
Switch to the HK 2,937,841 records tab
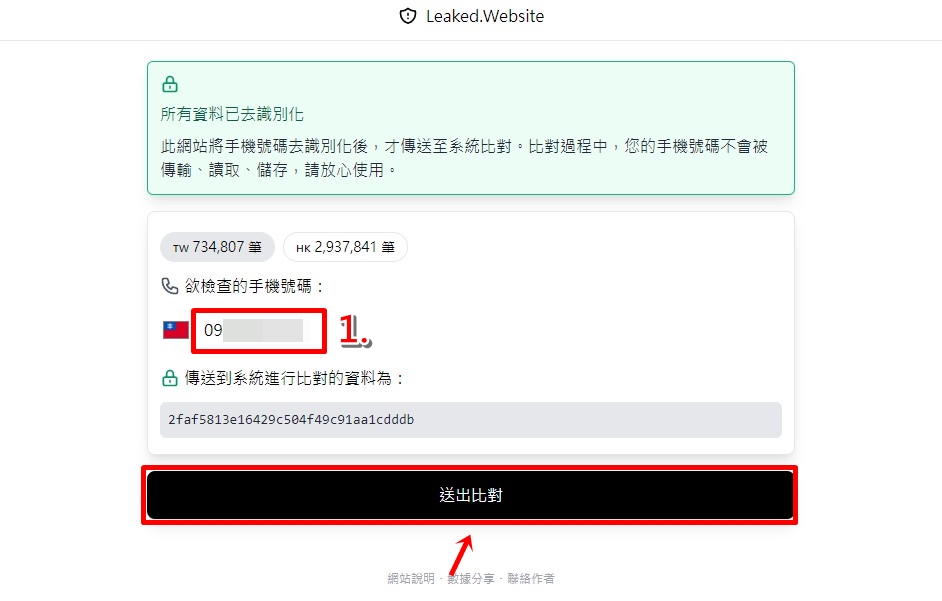345,247
